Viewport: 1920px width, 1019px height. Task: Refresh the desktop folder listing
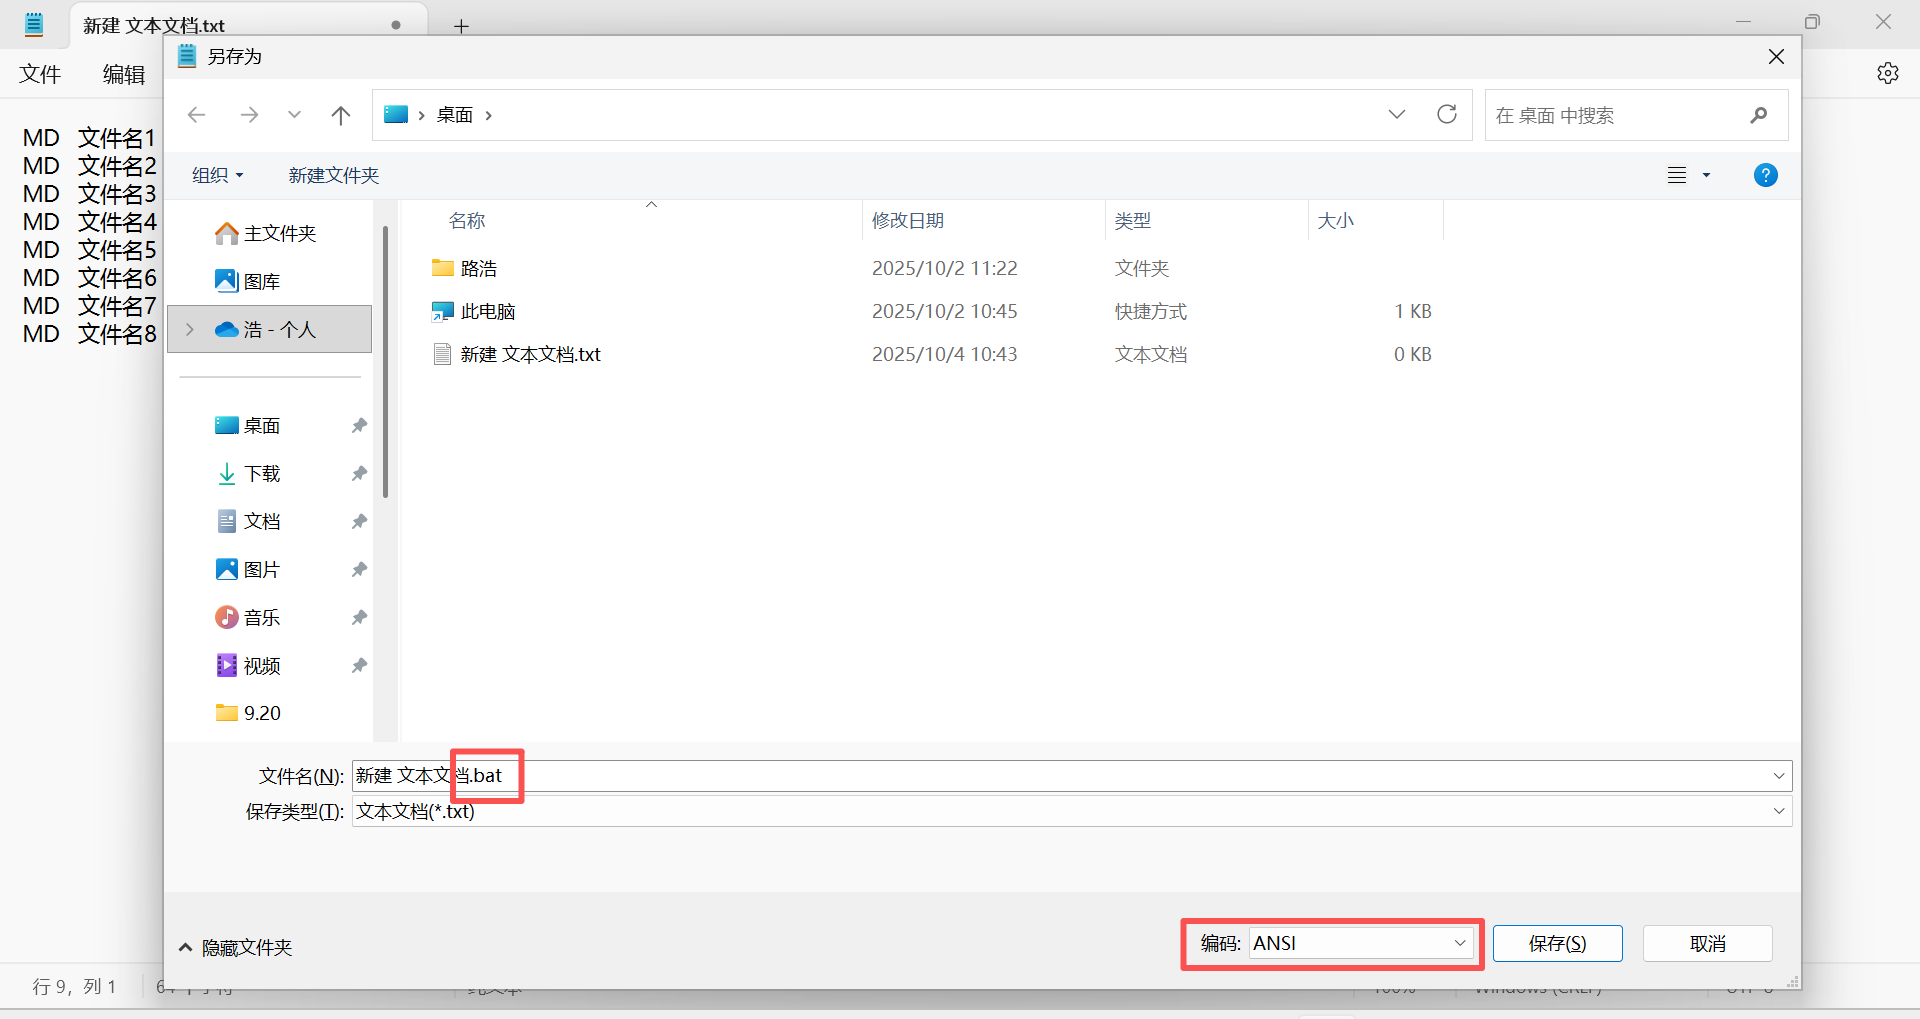point(1446,115)
